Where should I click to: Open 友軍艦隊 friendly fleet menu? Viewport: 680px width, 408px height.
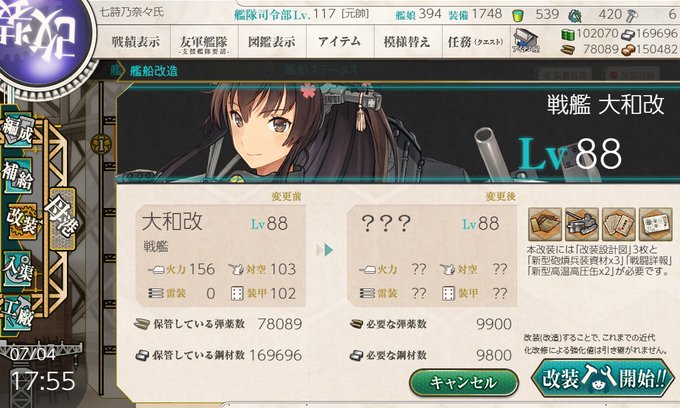(203, 42)
